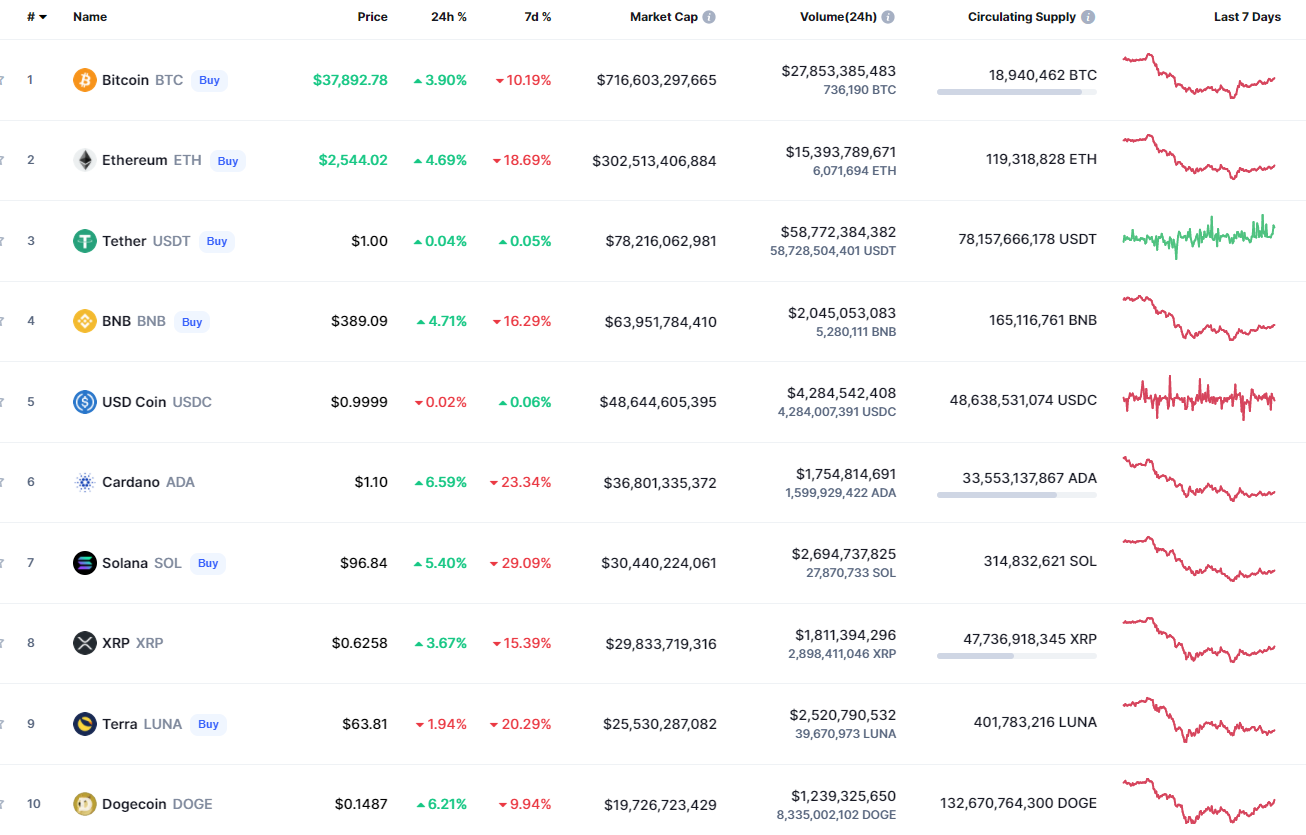Screen dimensions: 1306x835
Task: Click the Circulating Supply info icon
Action: [1088, 17]
